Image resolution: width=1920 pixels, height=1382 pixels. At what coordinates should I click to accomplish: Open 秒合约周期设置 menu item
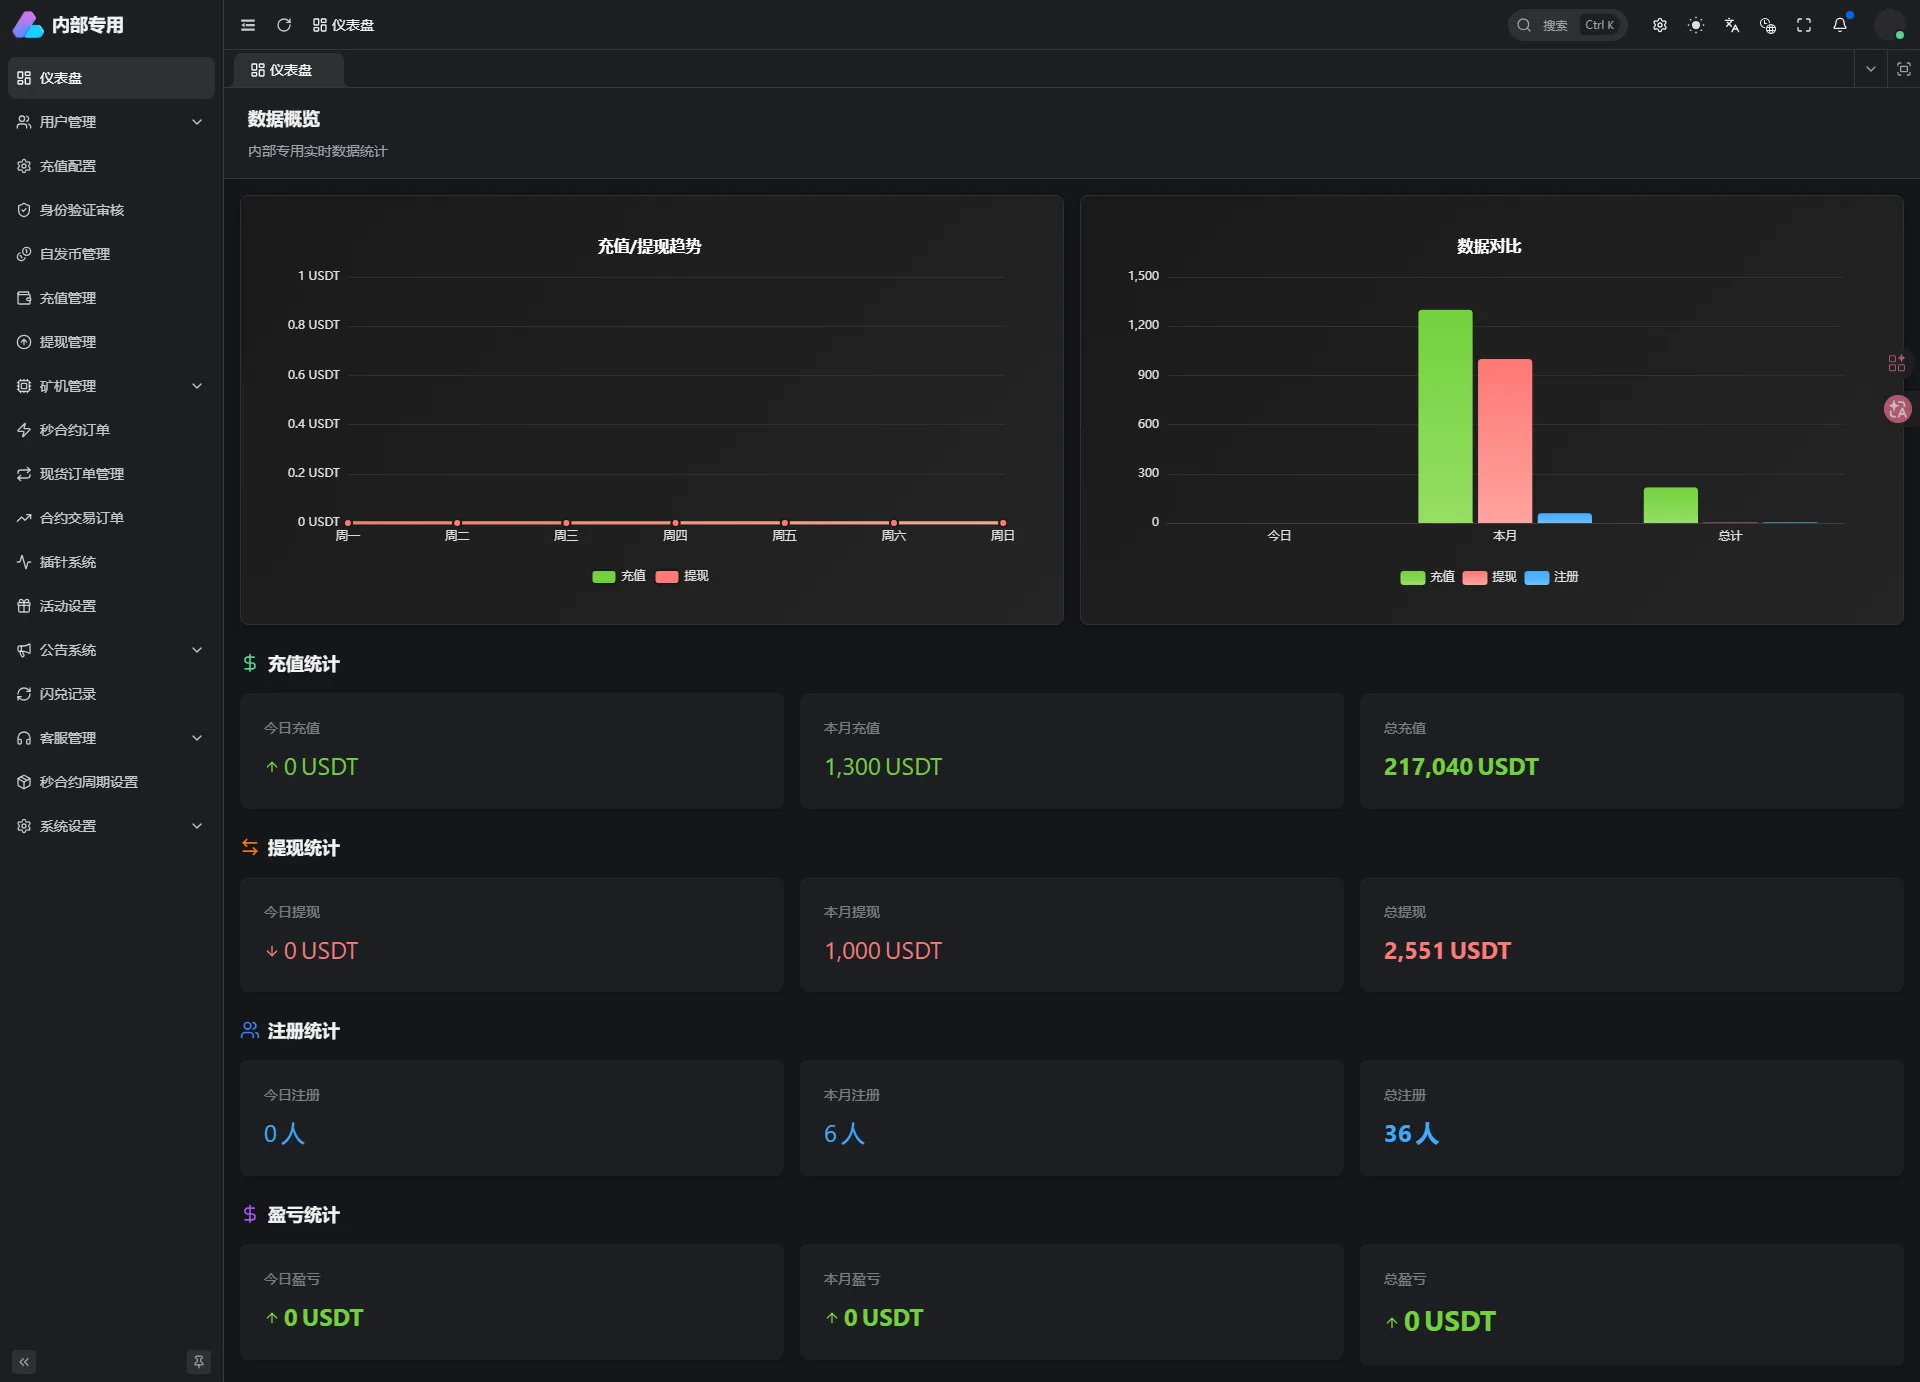[111, 782]
